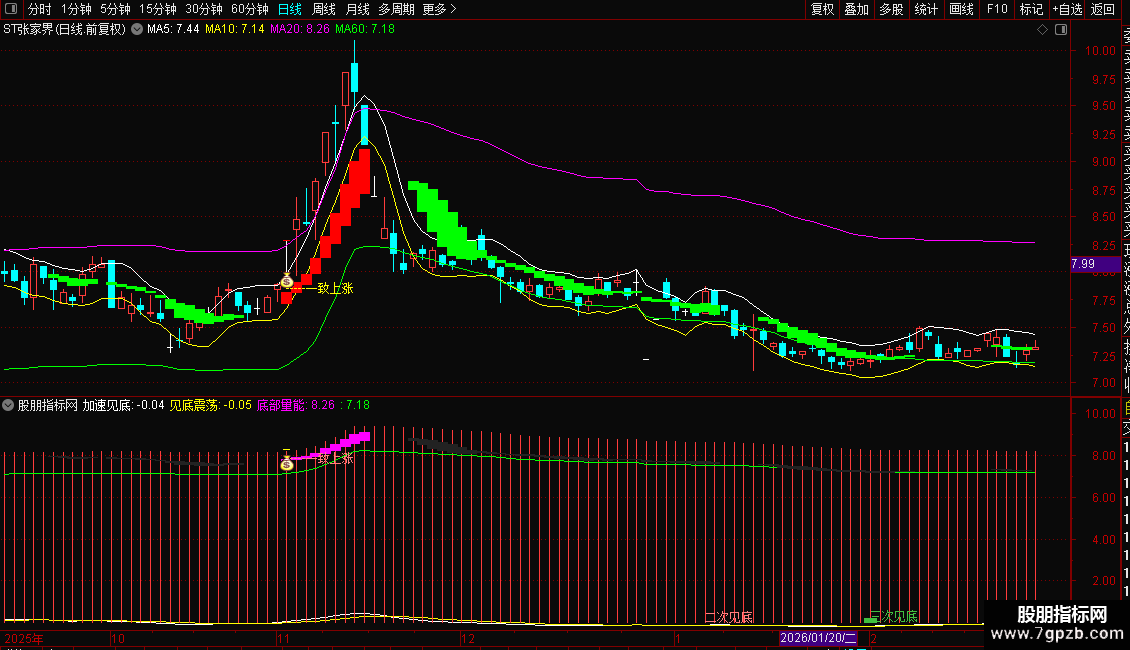Click the 7.99 current price tag
Screen dimensions: 1130x650
(x=1095, y=264)
